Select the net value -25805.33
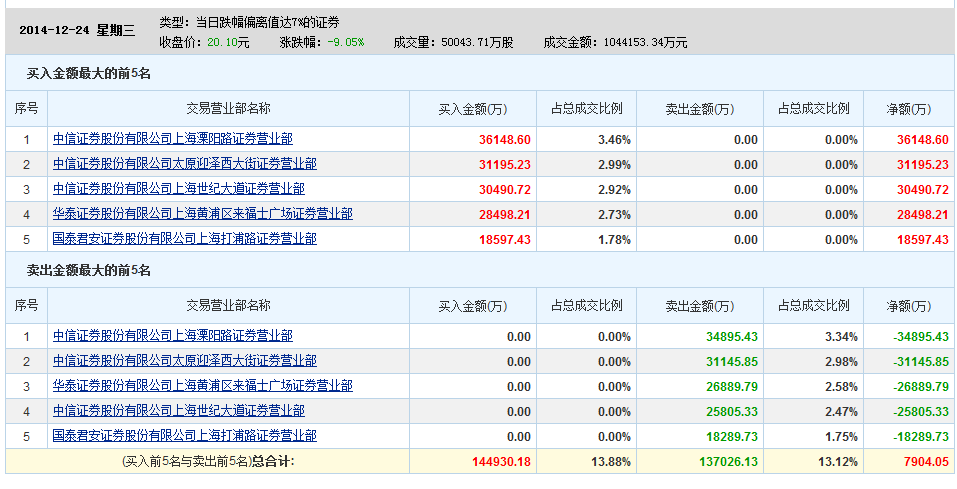The image size is (957, 489). [x=921, y=412]
